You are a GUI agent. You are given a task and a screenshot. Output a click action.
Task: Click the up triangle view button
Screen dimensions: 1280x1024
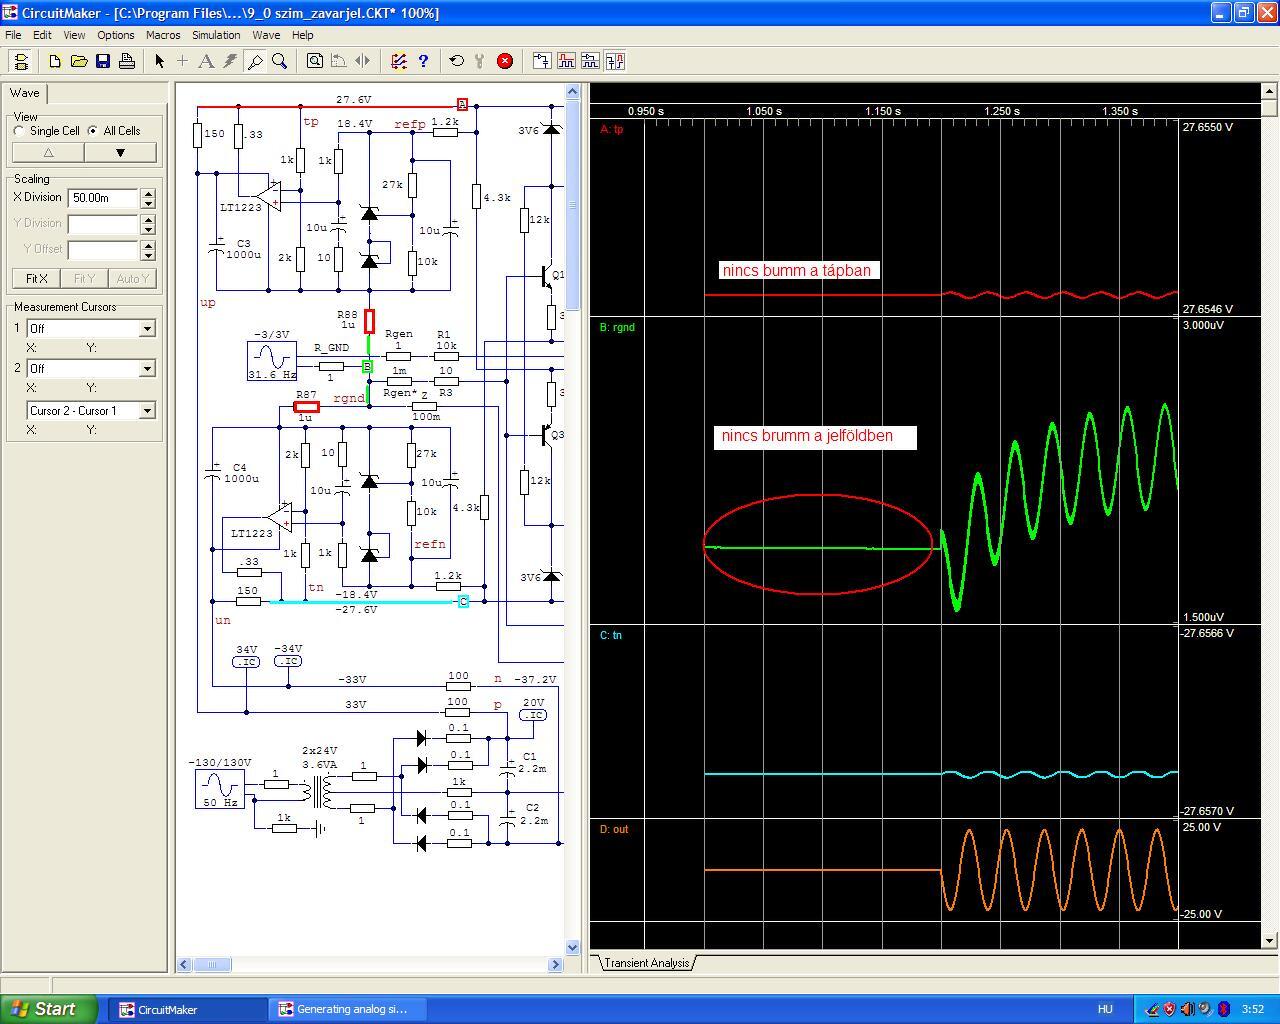pyautogui.click(x=48, y=153)
